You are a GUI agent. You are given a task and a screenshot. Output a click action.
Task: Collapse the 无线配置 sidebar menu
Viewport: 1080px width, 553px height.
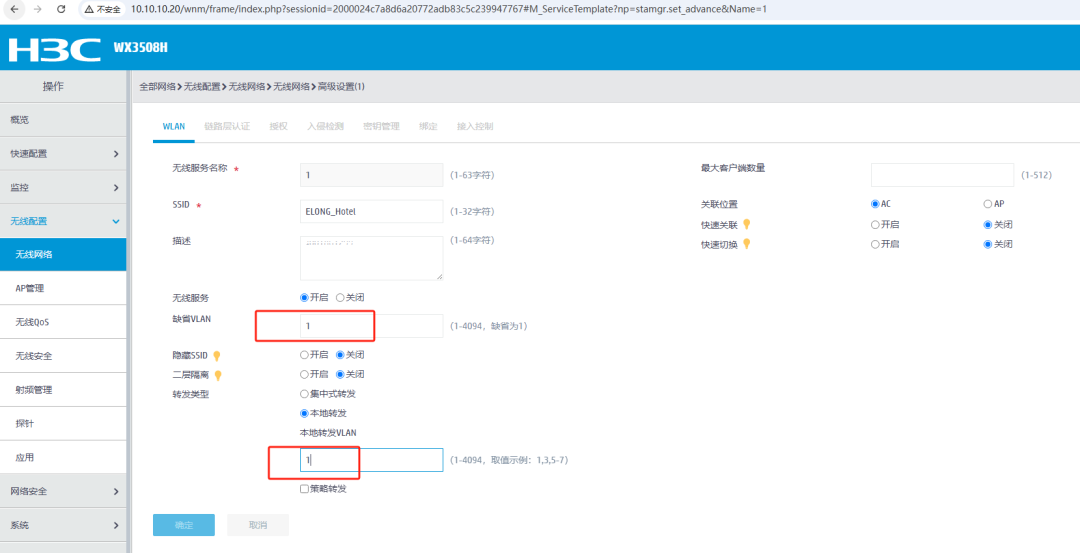click(x=63, y=221)
